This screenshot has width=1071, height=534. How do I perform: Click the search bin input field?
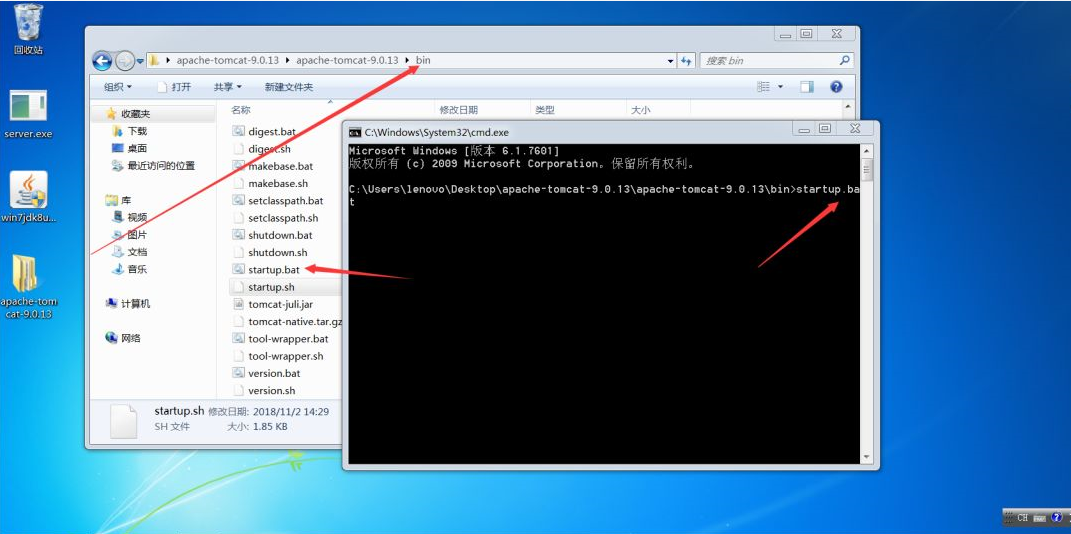768,61
